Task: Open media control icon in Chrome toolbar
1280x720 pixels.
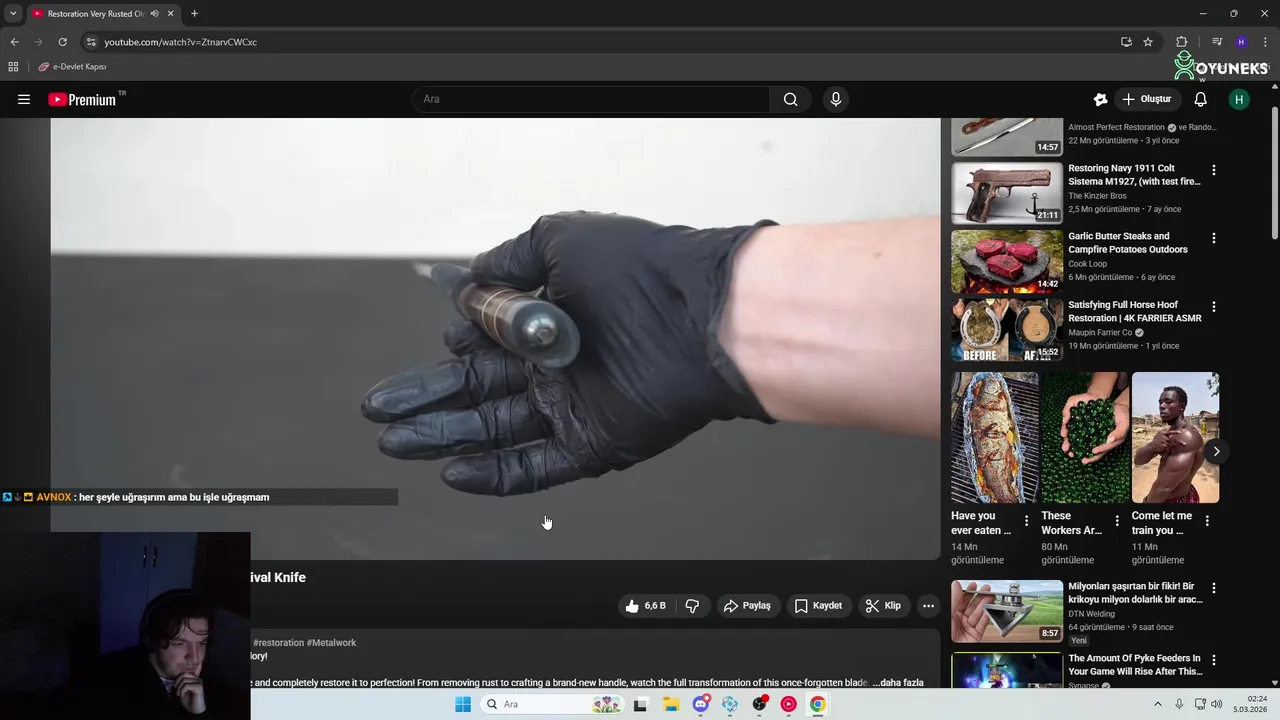Action: click(1217, 42)
